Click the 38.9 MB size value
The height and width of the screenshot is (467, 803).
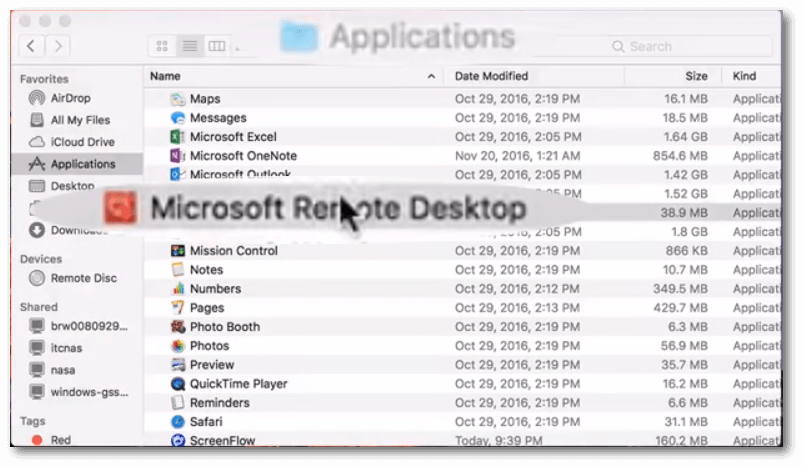(684, 213)
